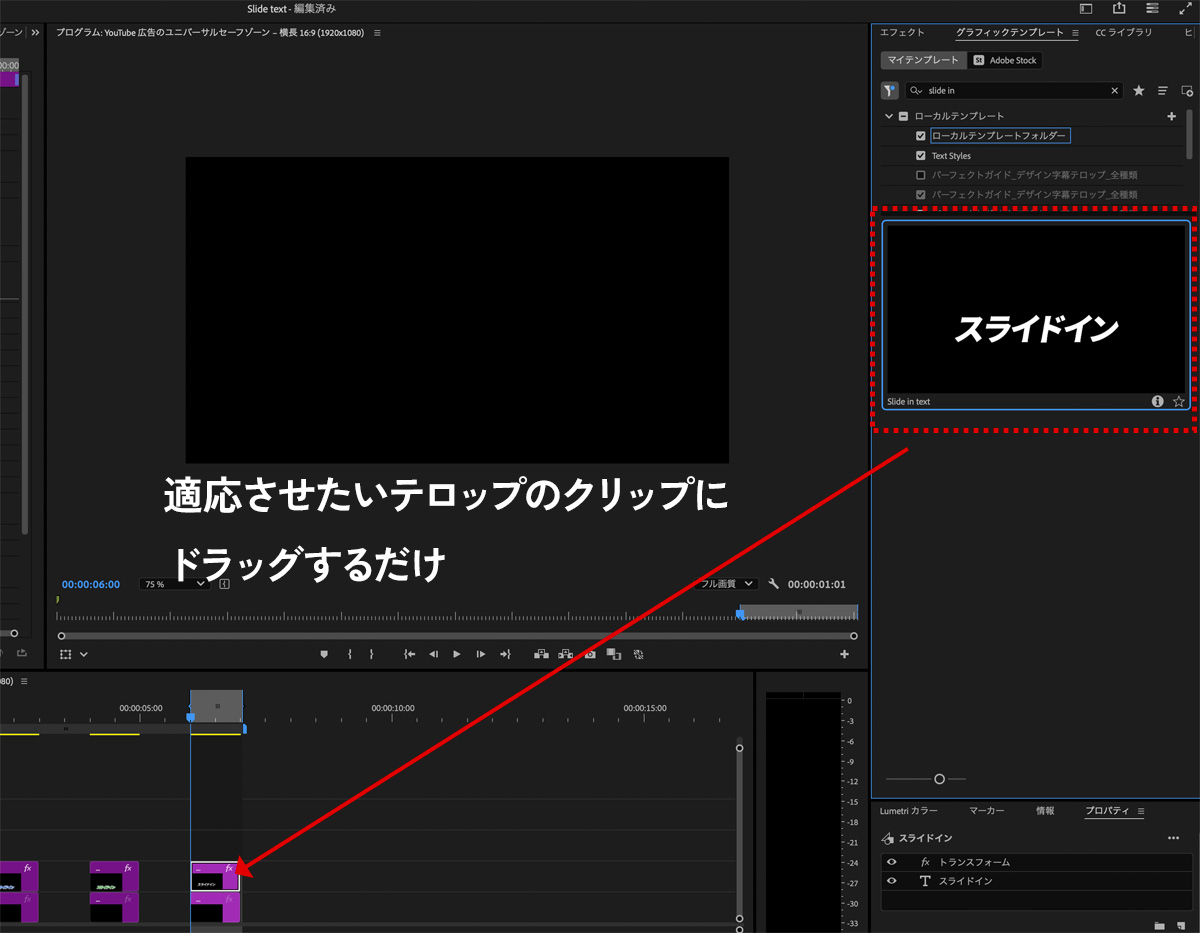
Task: Uncheck the Text Styles checkbox
Action: pos(921,156)
